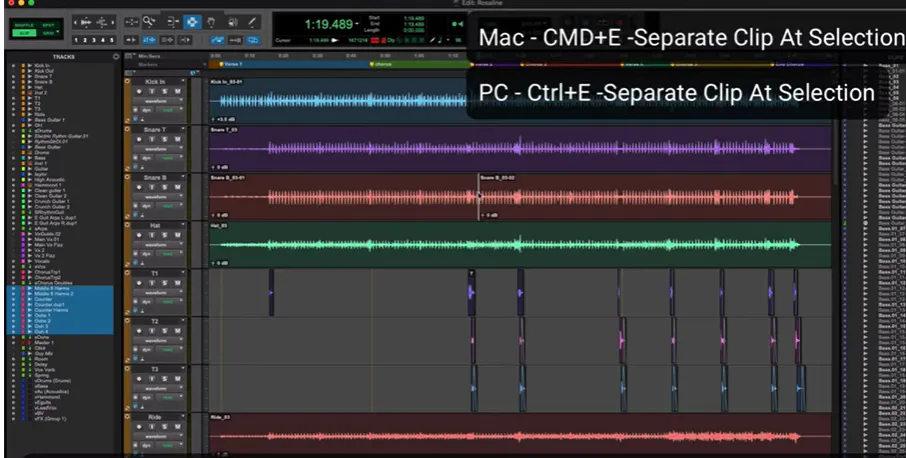Open the Hat track name dropdown arrow
This screenshot has height=458, width=906.
pos(183,225)
